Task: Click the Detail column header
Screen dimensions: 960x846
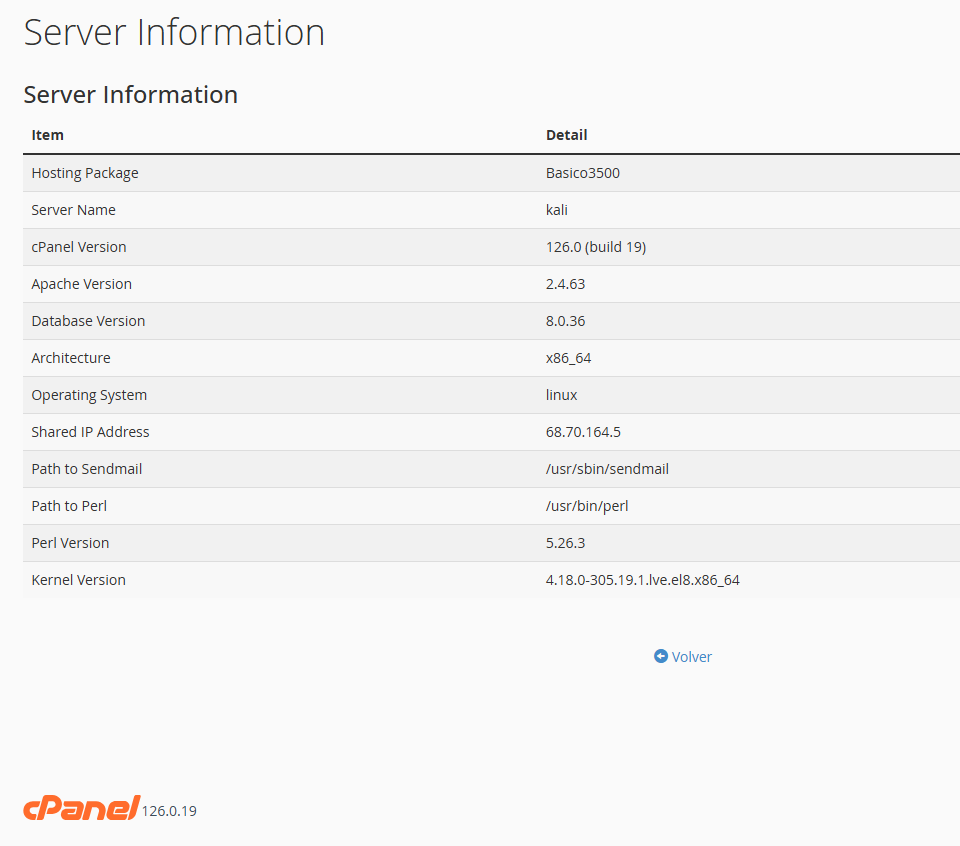Action: click(x=566, y=135)
